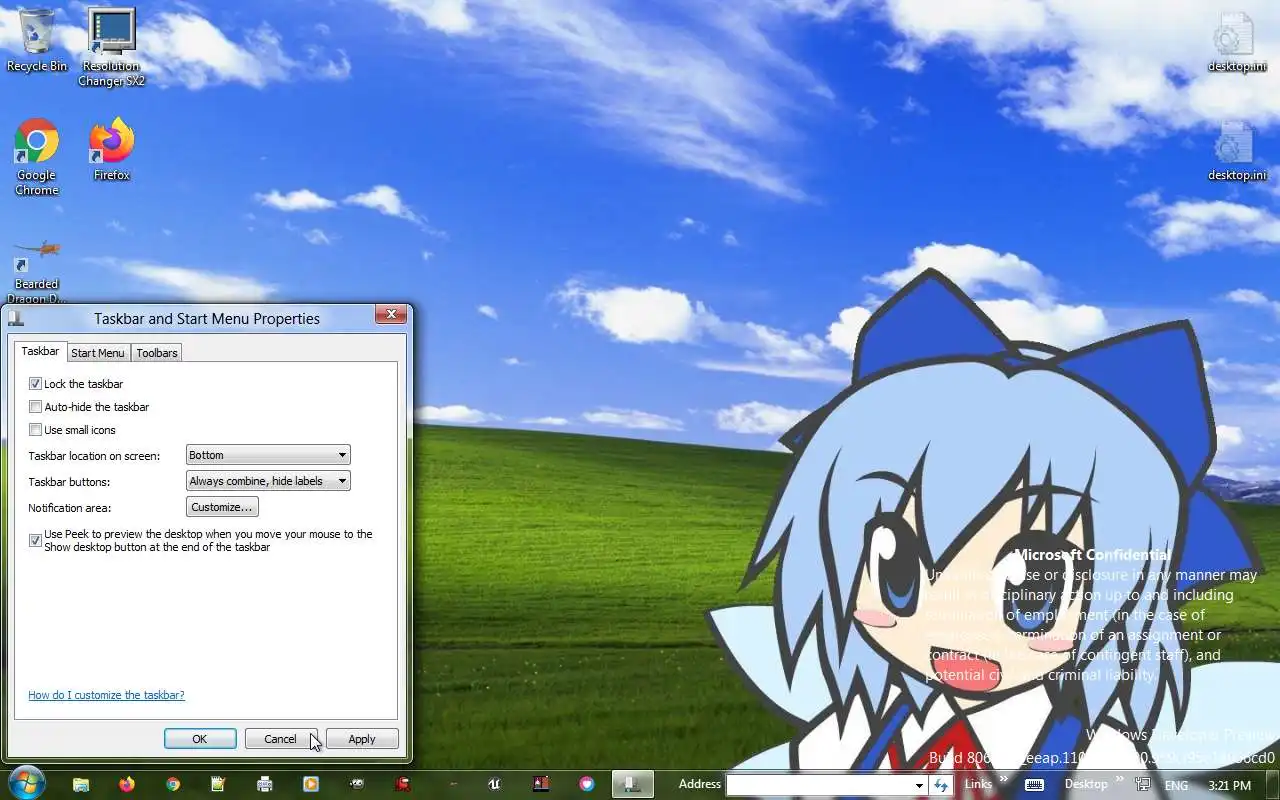Open the GIMP taskbar icon

pos(357,784)
